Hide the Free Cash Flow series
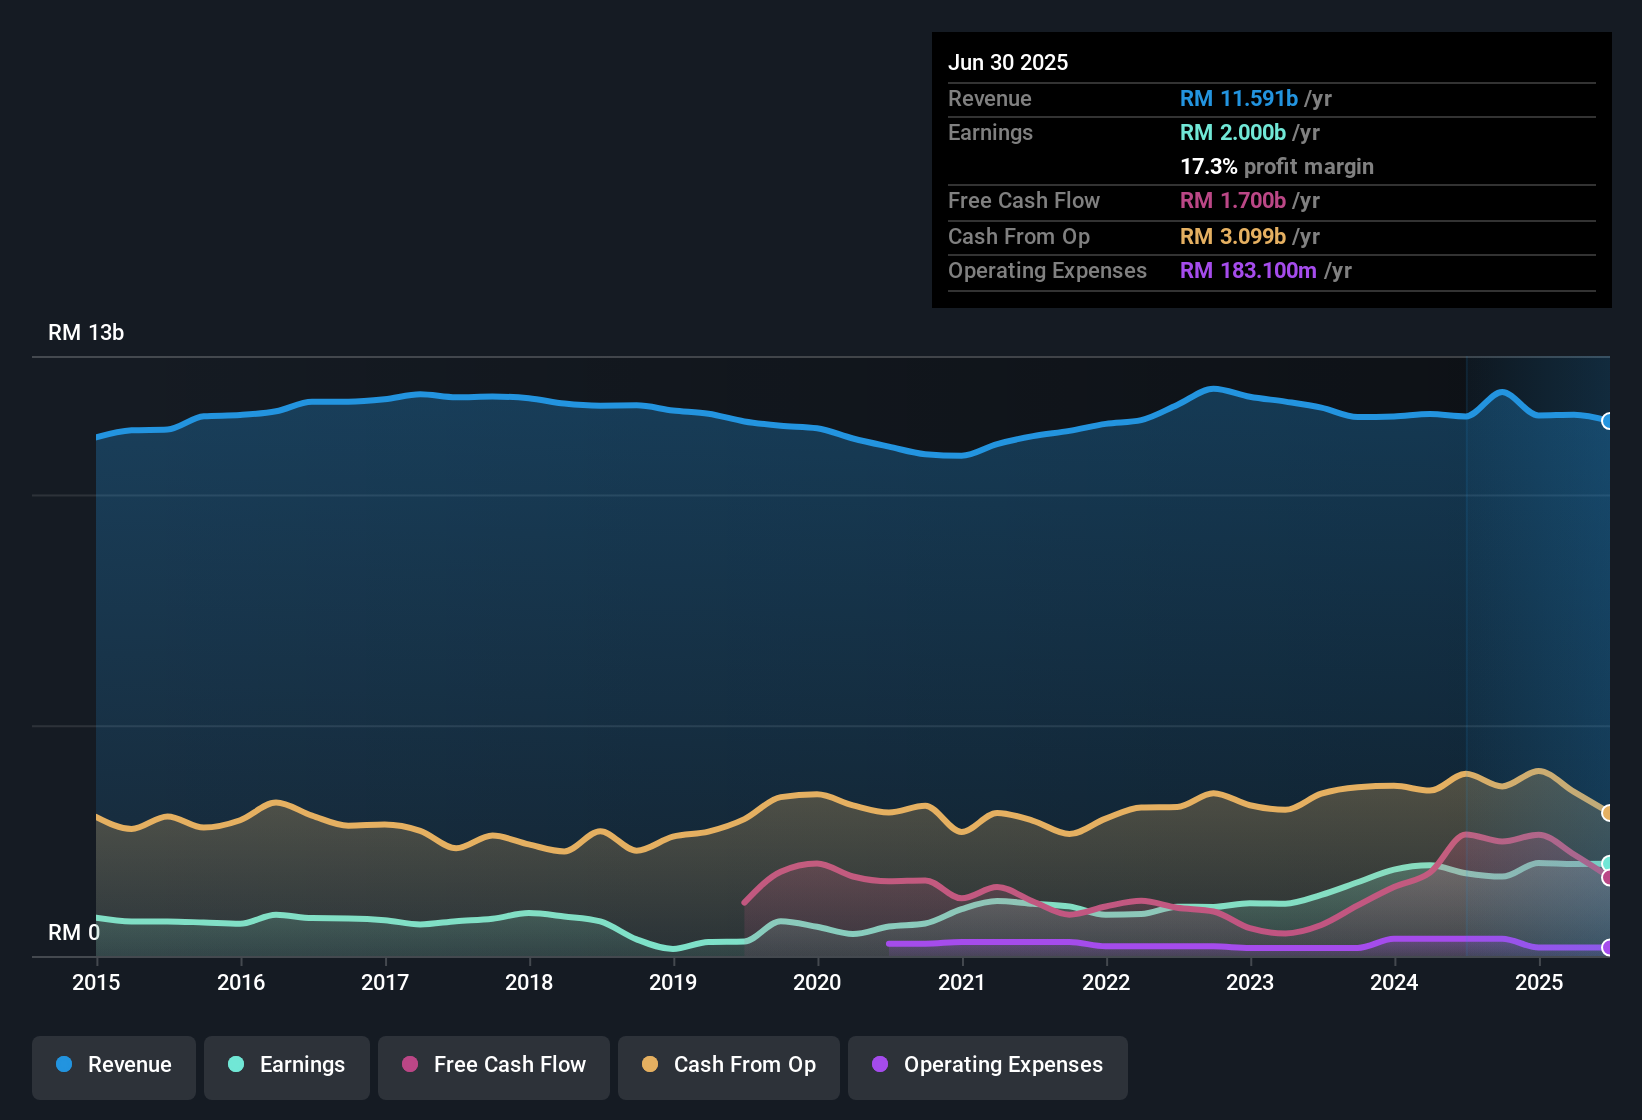 pyautogui.click(x=494, y=1065)
